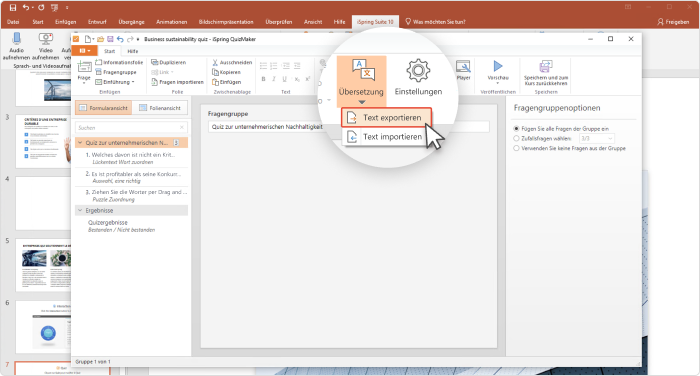Switch to the QuizMaker Hilfe tab
Image resolution: width=700 pixels, height=376 pixels.
[x=133, y=51]
